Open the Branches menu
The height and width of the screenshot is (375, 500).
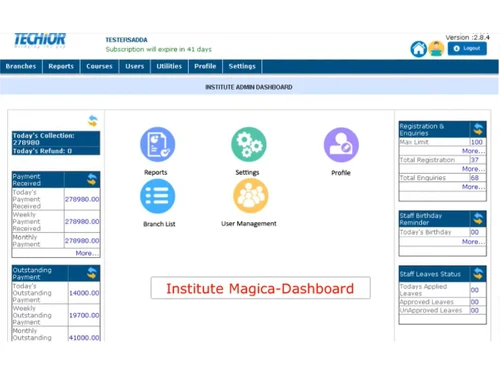coord(21,66)
